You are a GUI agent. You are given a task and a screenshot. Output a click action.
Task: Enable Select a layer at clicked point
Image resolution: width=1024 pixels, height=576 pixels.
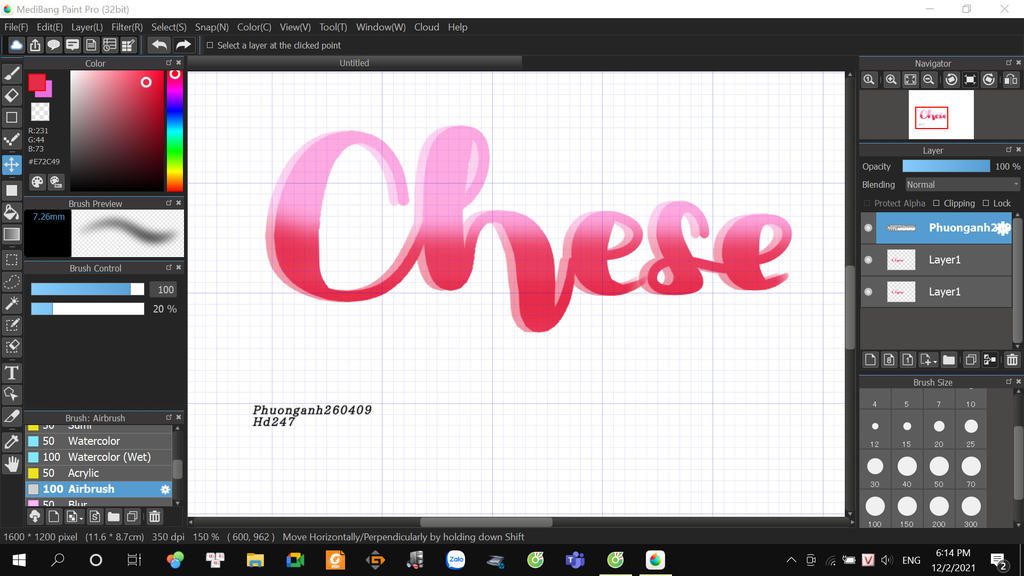pyautogui.click(x=210, y=45)
